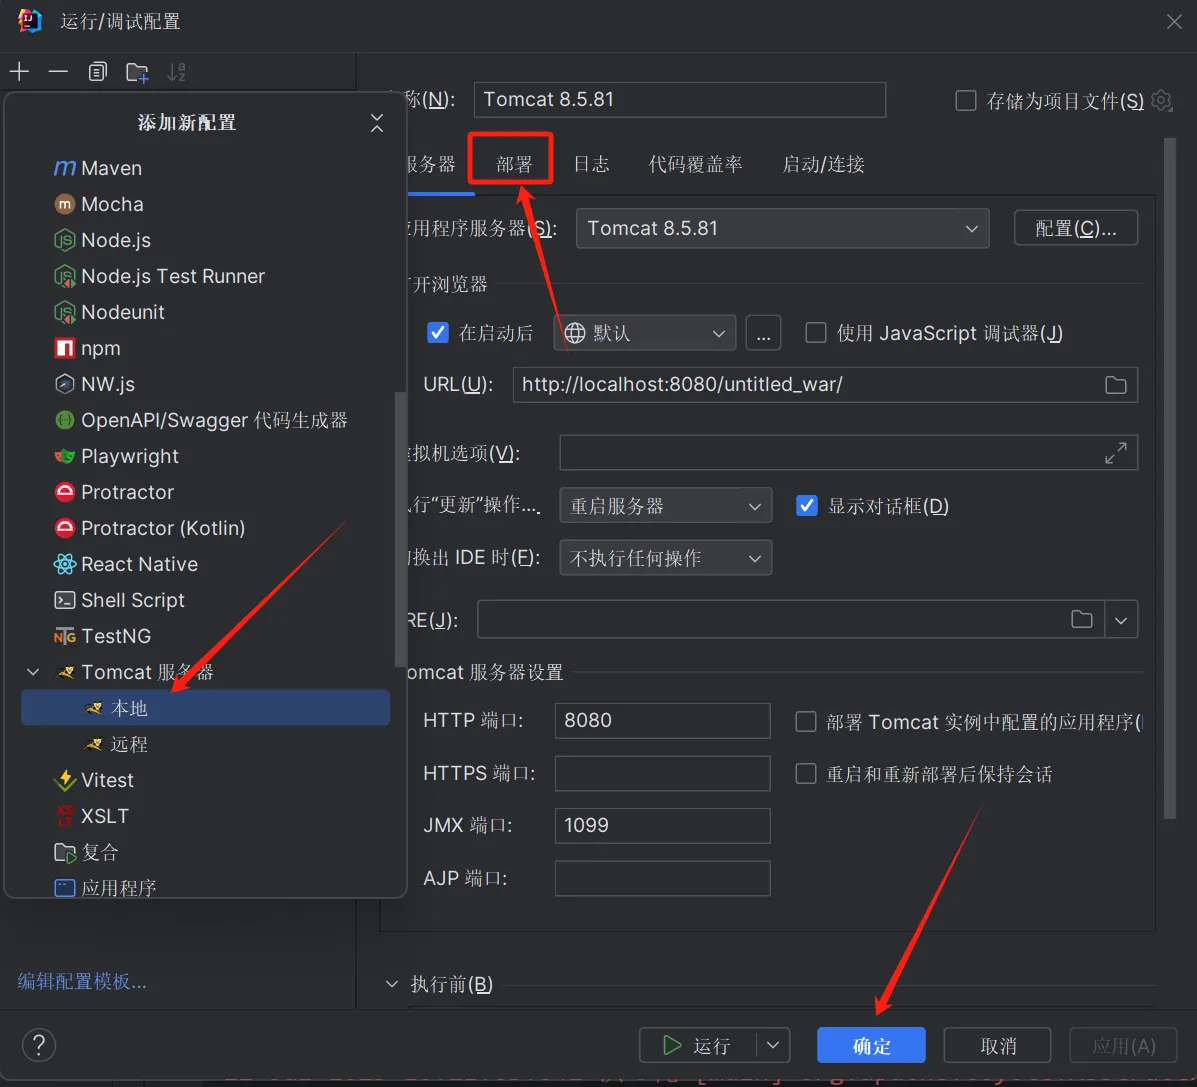Uncheck the 在启动后 checkbox
Image resolution: width=1197 pixels, height=1087 pixels.
pyautogui.click(x=438, y=333)
